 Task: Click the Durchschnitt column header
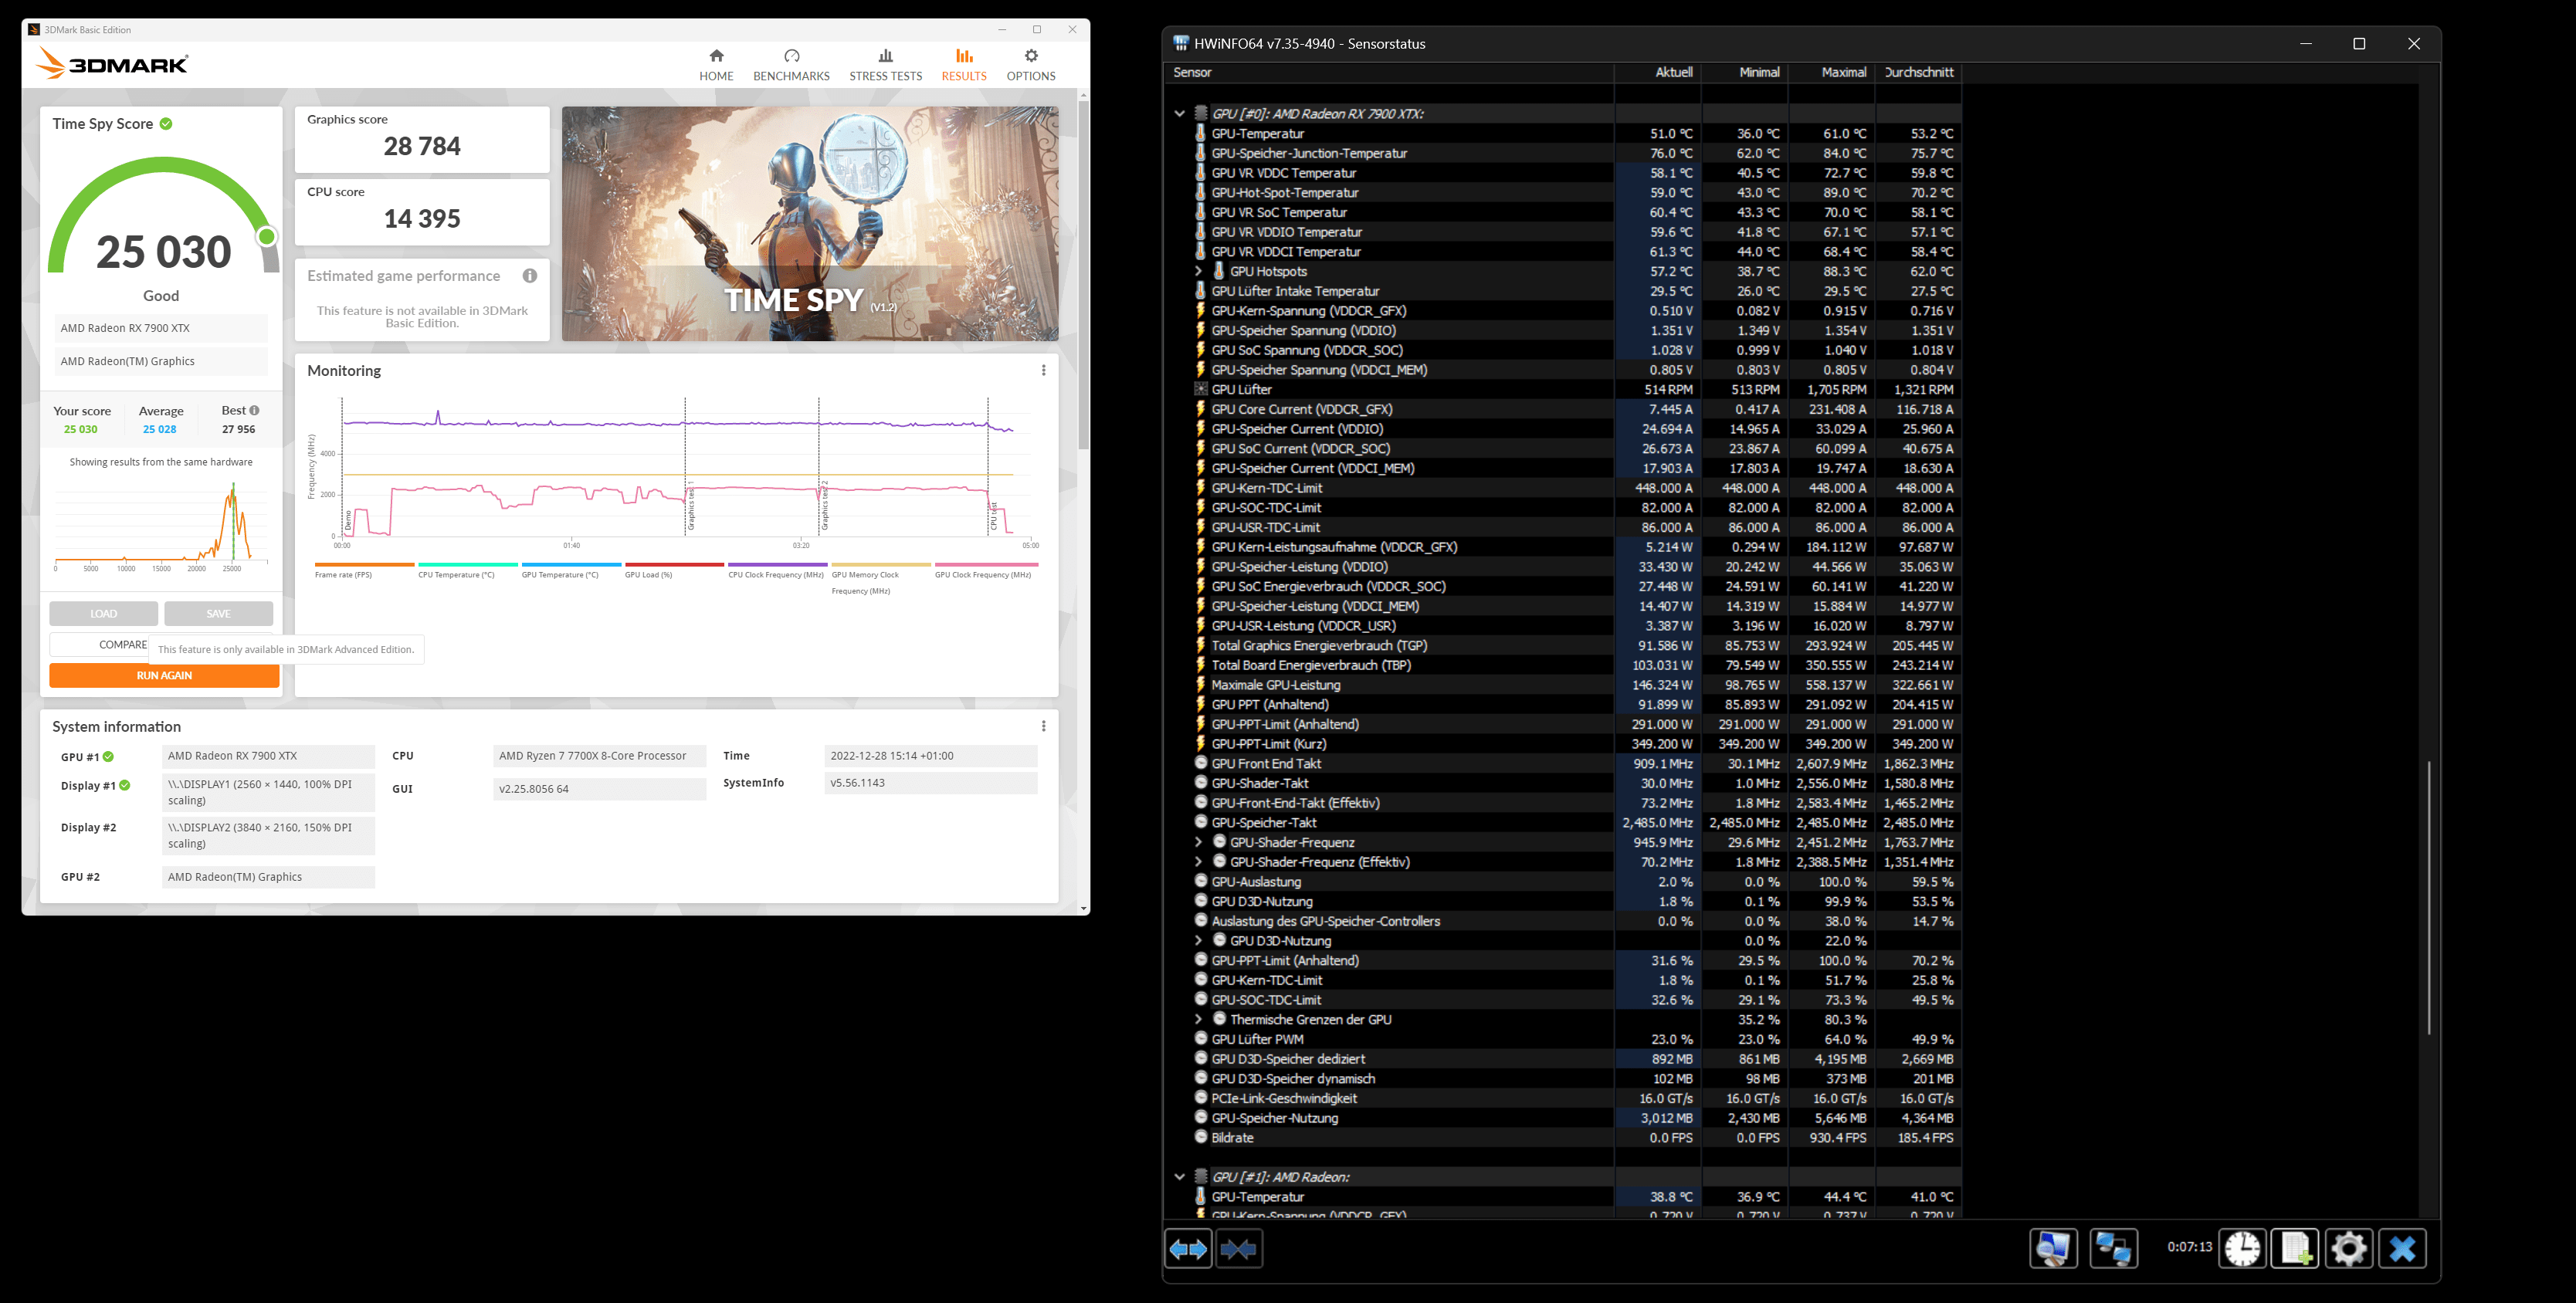tap(1918, 72)
